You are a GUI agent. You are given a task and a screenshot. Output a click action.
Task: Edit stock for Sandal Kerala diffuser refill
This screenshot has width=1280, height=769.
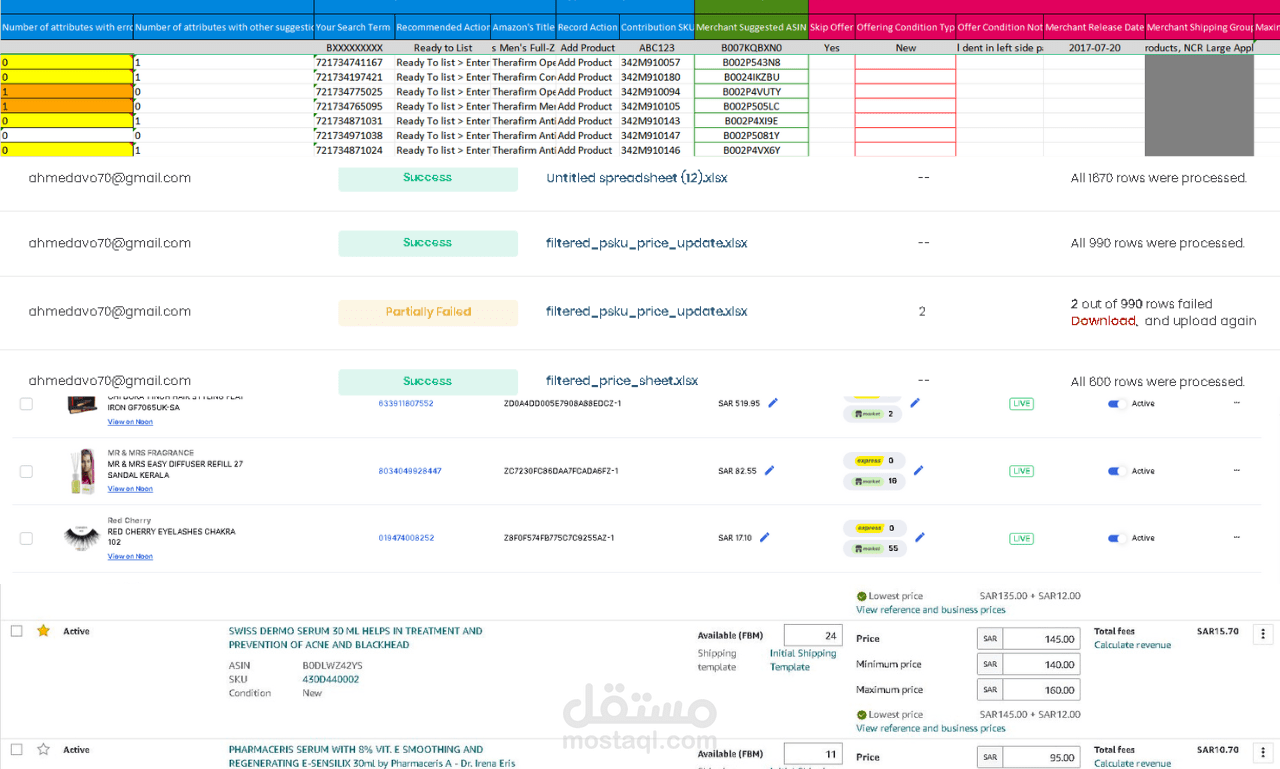click(918, 470)
